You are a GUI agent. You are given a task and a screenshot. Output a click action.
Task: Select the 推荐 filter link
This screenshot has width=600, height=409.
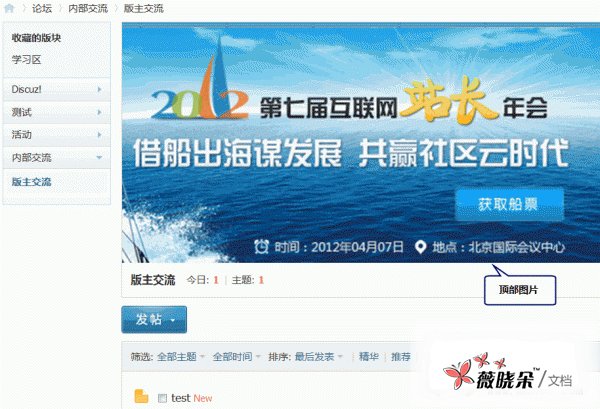coord(401,357)
